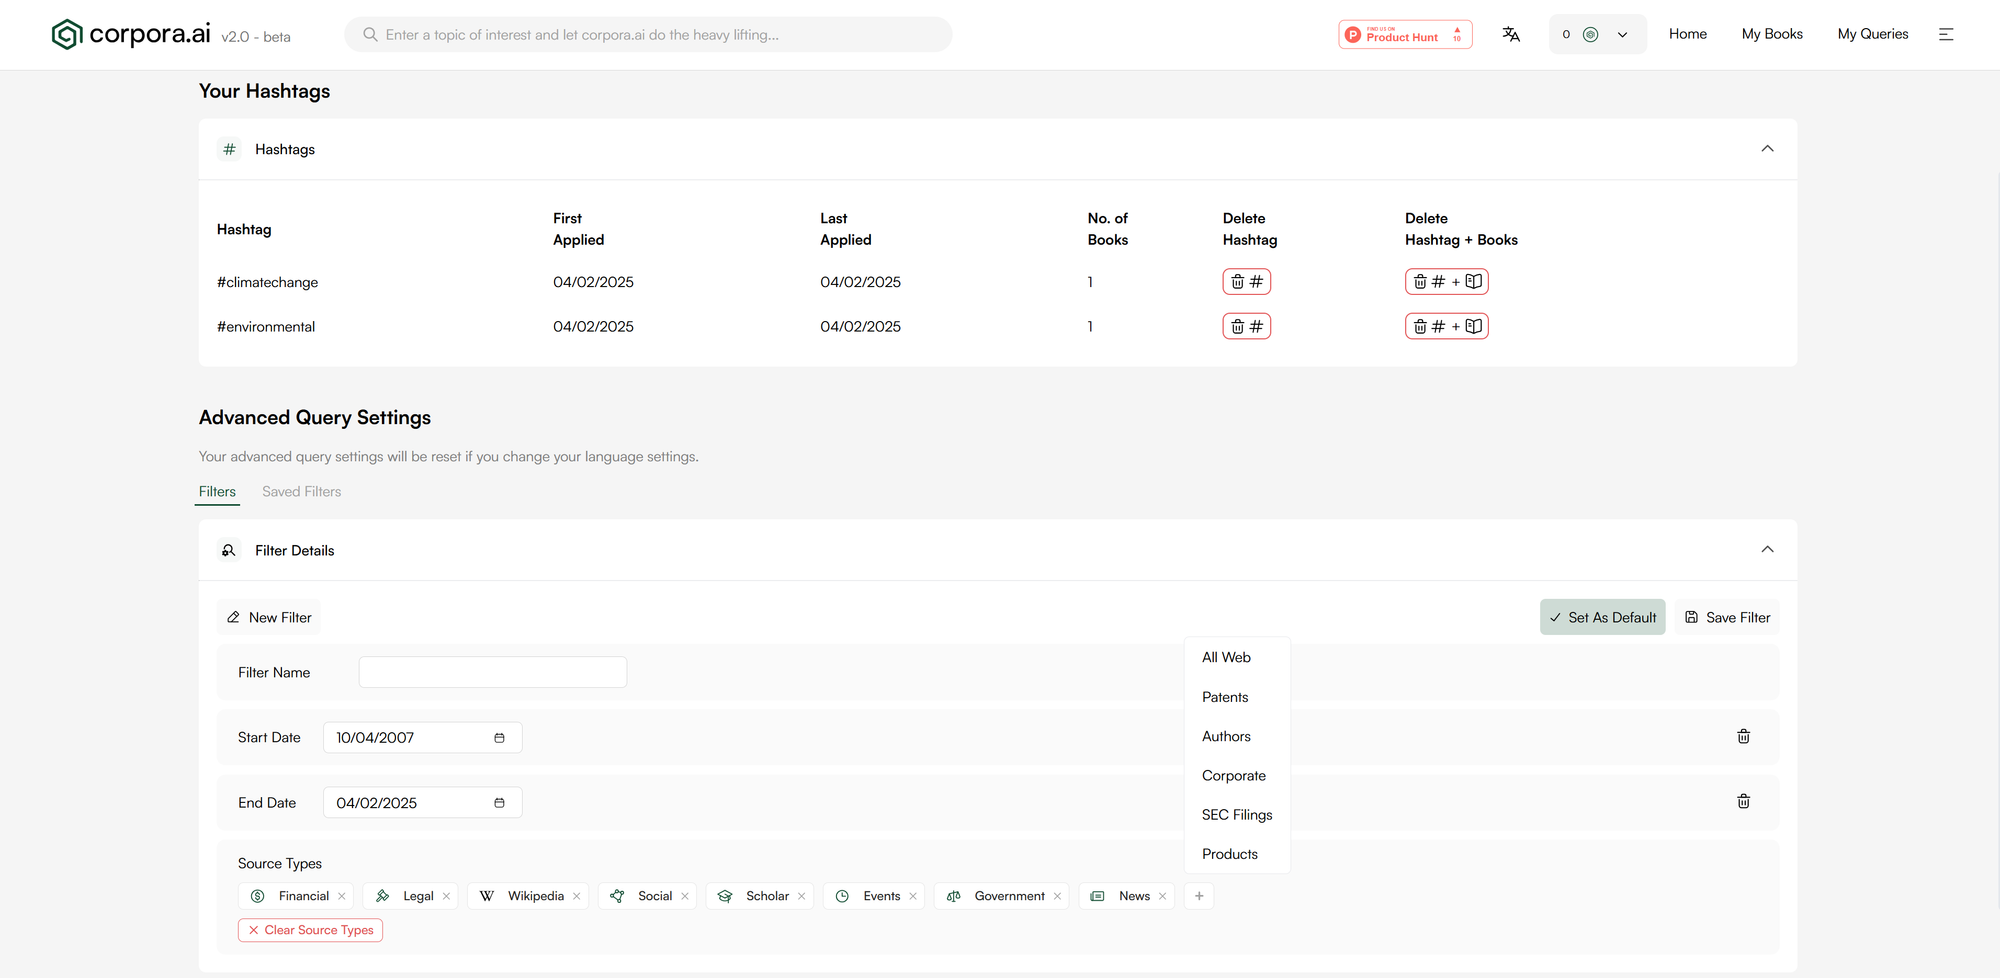Collapse the Hashtags panel
2000x978 pixels.
[x=1767, y=149]
